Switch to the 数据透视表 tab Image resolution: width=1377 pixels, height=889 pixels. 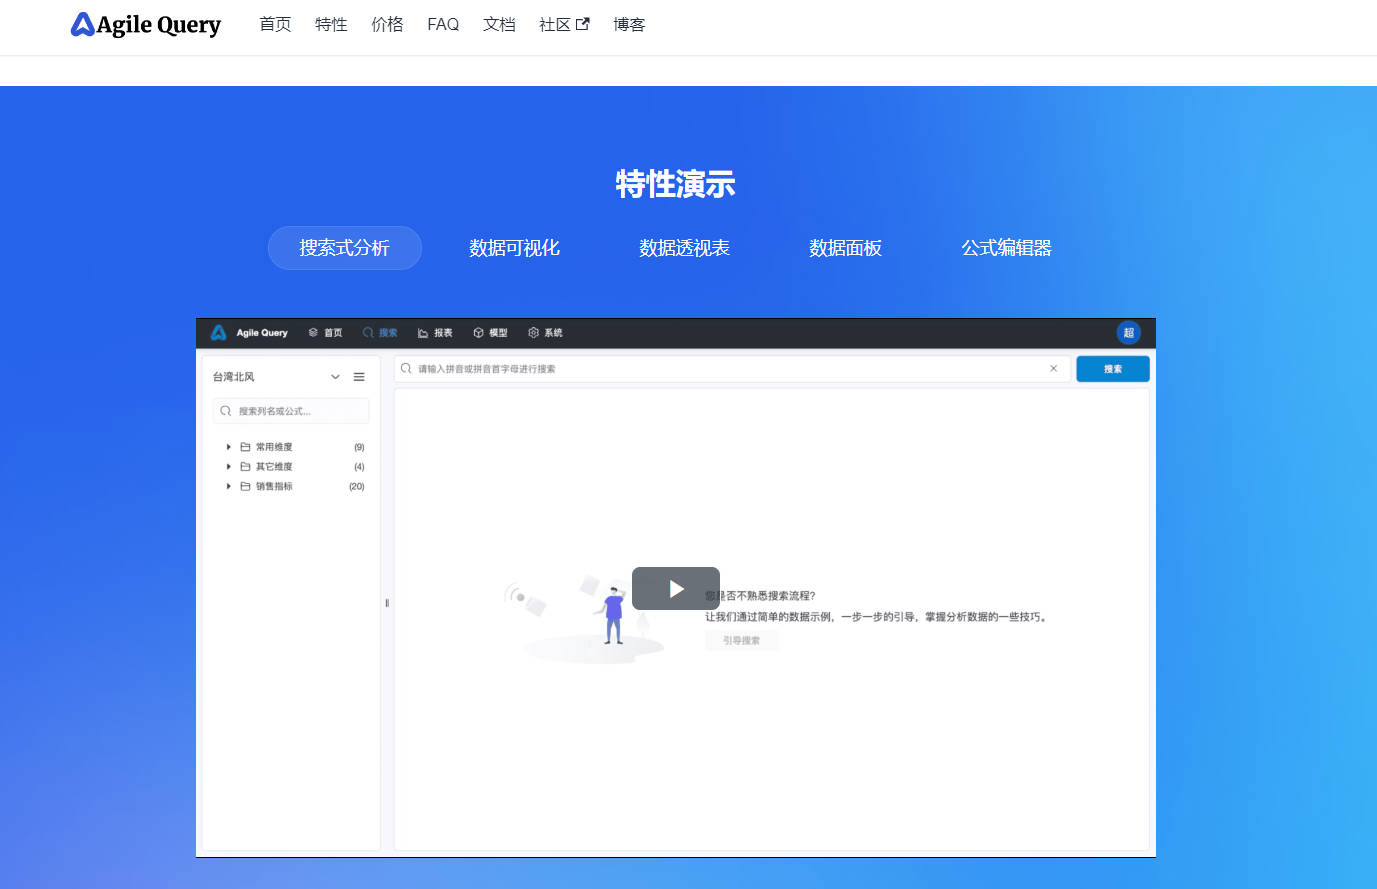tap(684, 248)
